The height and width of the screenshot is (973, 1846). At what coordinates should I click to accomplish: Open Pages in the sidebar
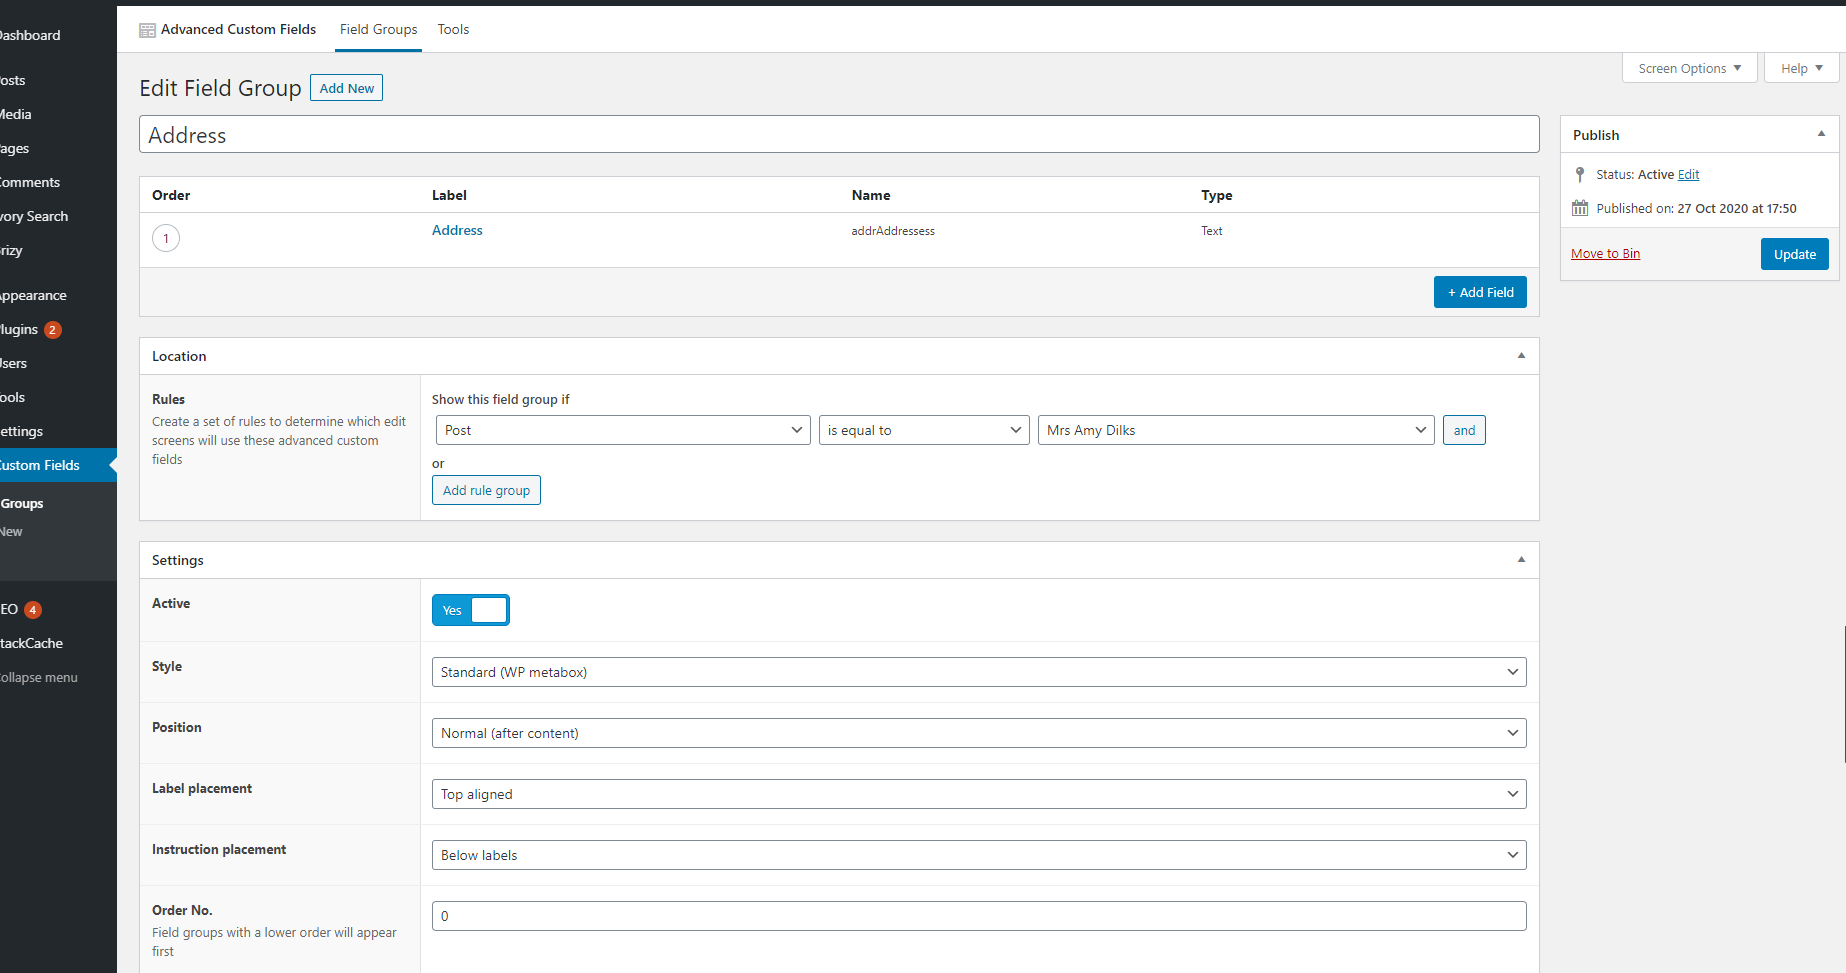click(58, 148)
